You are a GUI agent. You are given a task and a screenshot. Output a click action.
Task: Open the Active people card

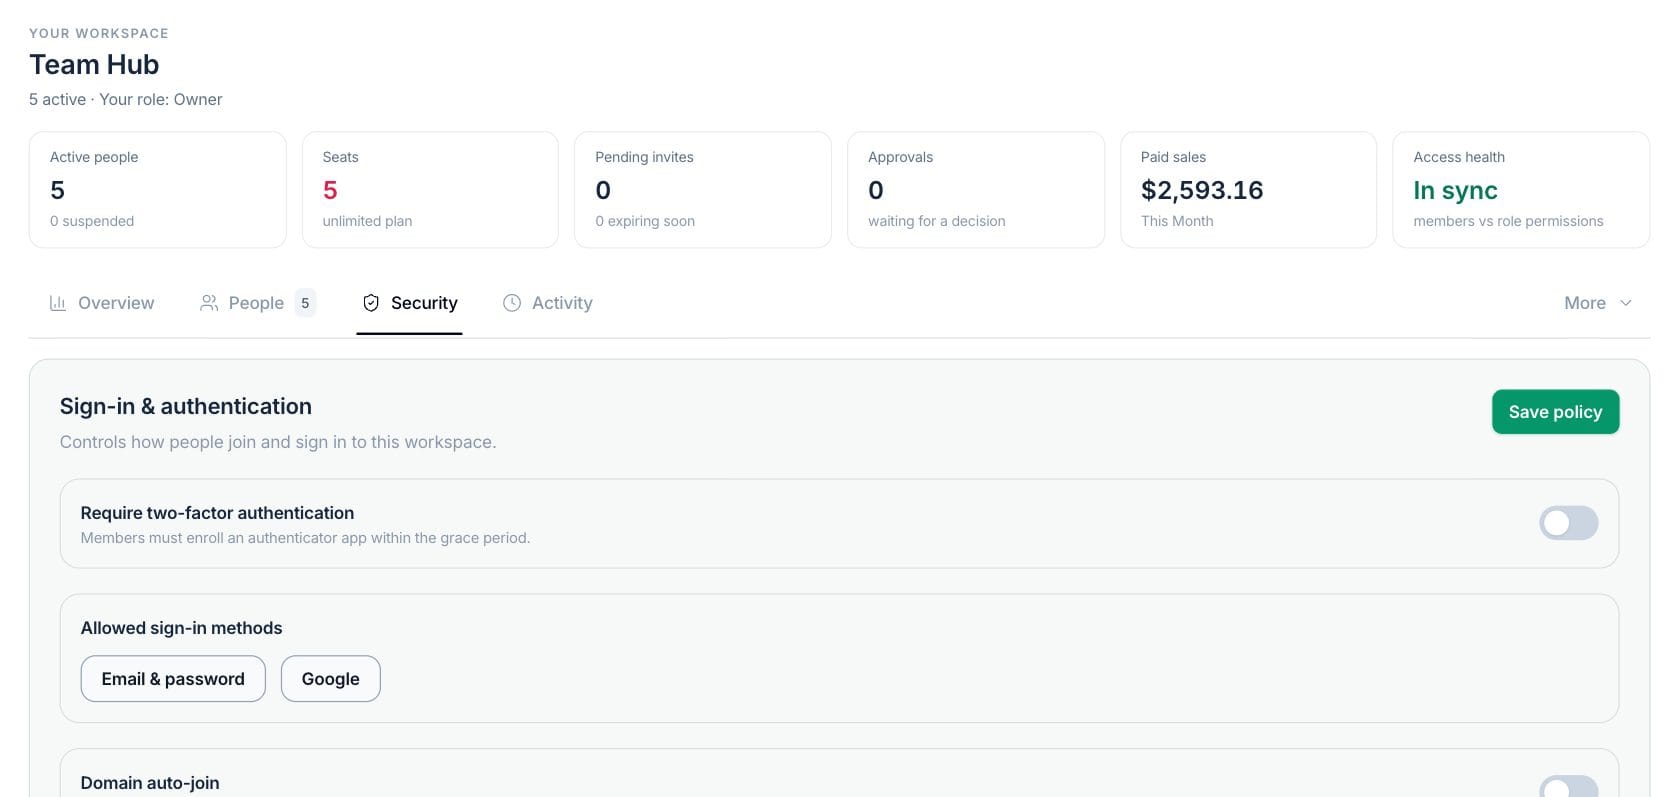[158, 190]
